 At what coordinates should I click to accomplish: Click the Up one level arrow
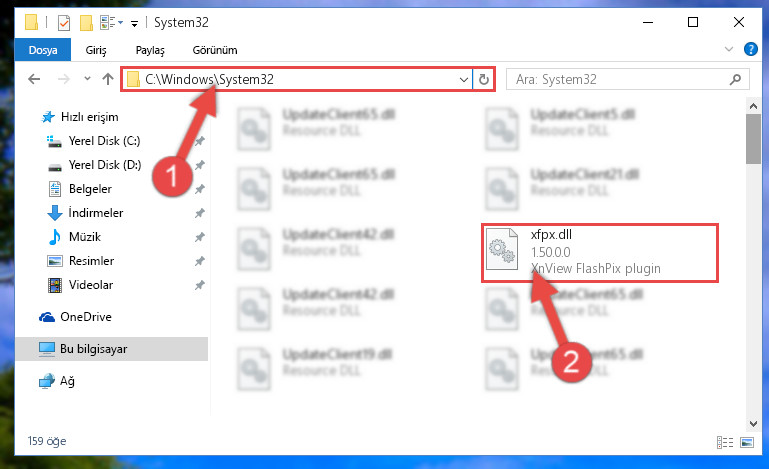click(x=108, y=79)
